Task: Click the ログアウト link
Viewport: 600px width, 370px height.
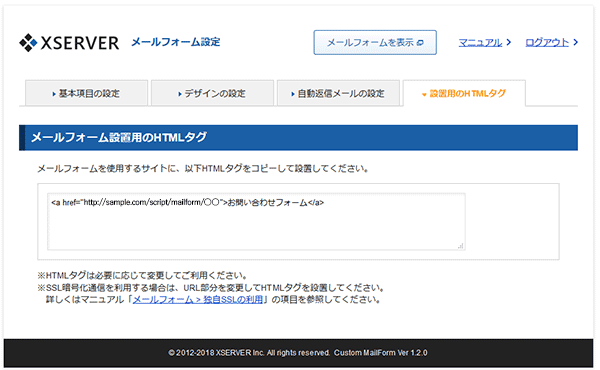Action: coord(547,42)
